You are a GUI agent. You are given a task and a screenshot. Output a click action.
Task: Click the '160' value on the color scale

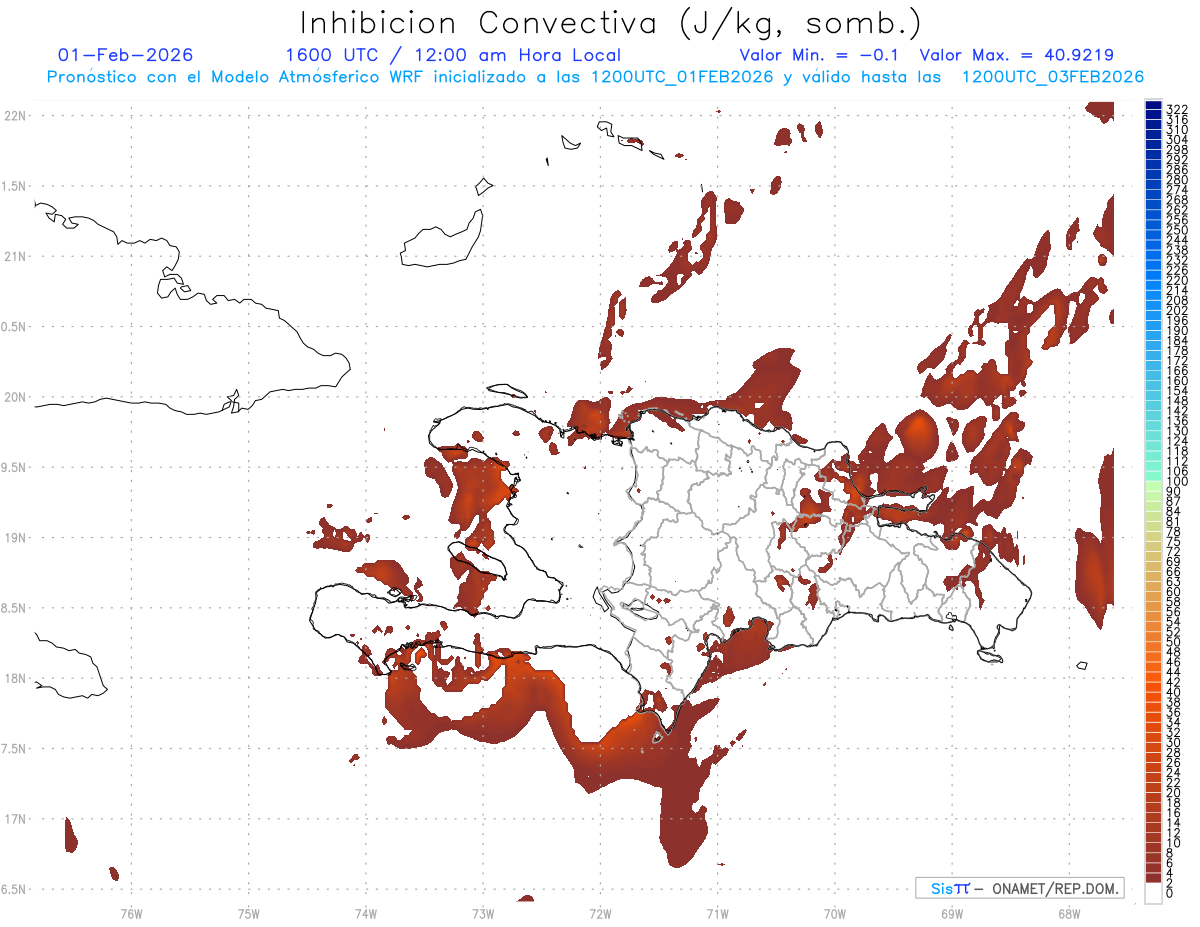point(1177,381)
